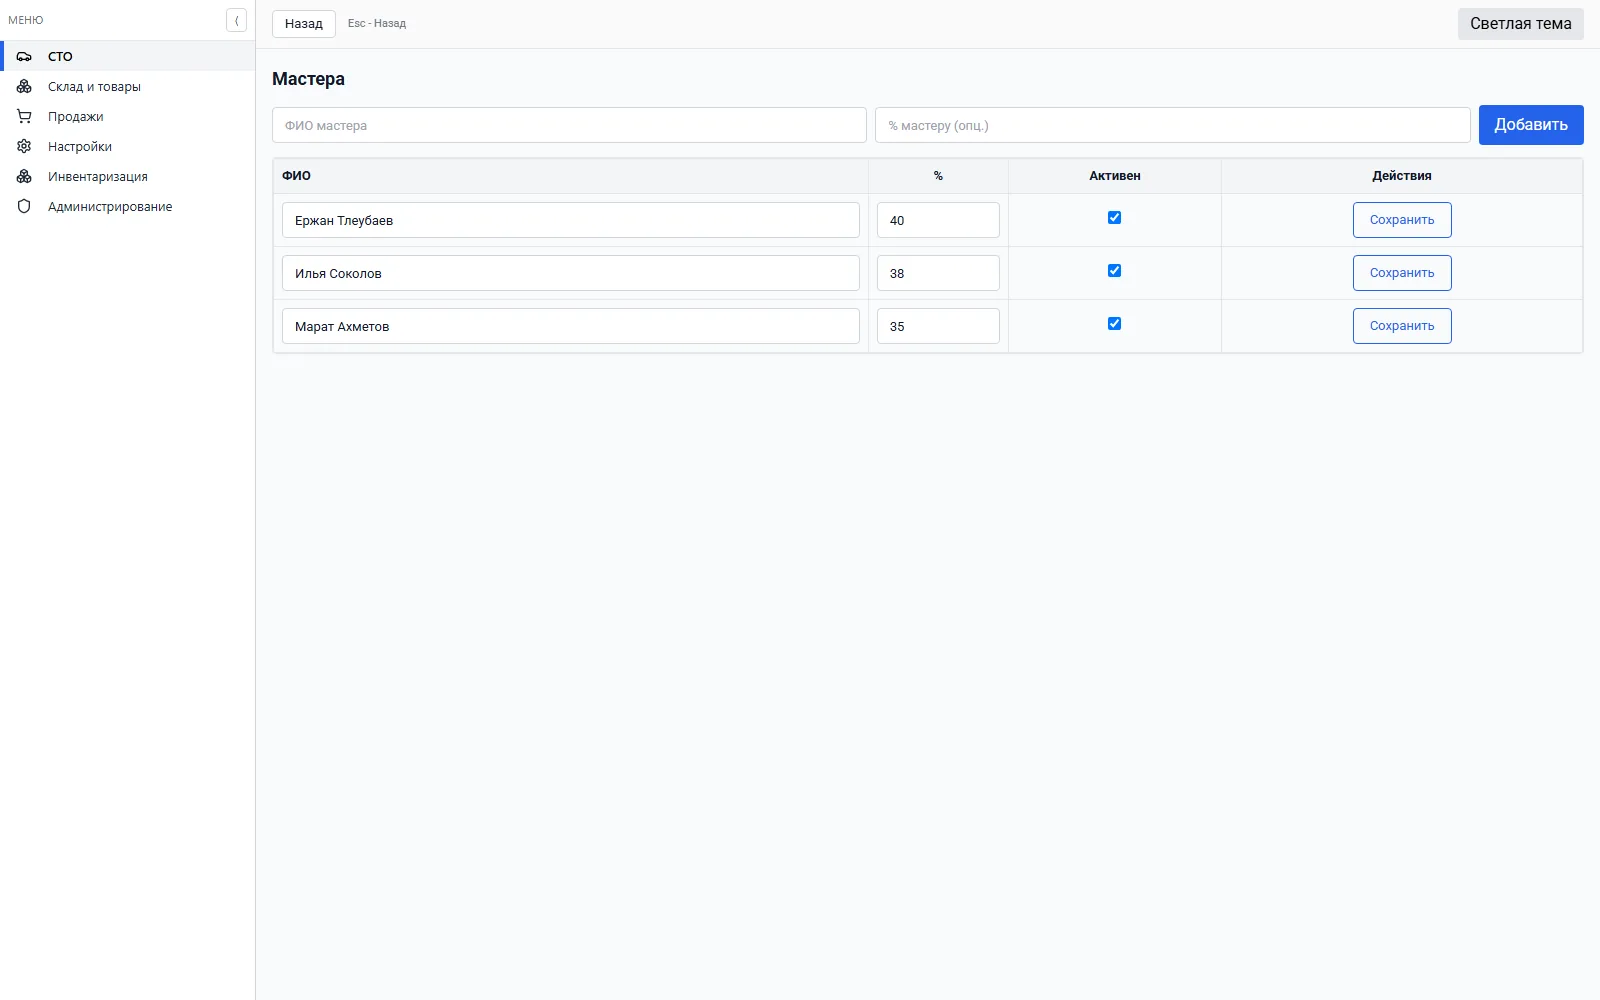Click the boxes icon beside Инвентаризация

pos(24,176)
